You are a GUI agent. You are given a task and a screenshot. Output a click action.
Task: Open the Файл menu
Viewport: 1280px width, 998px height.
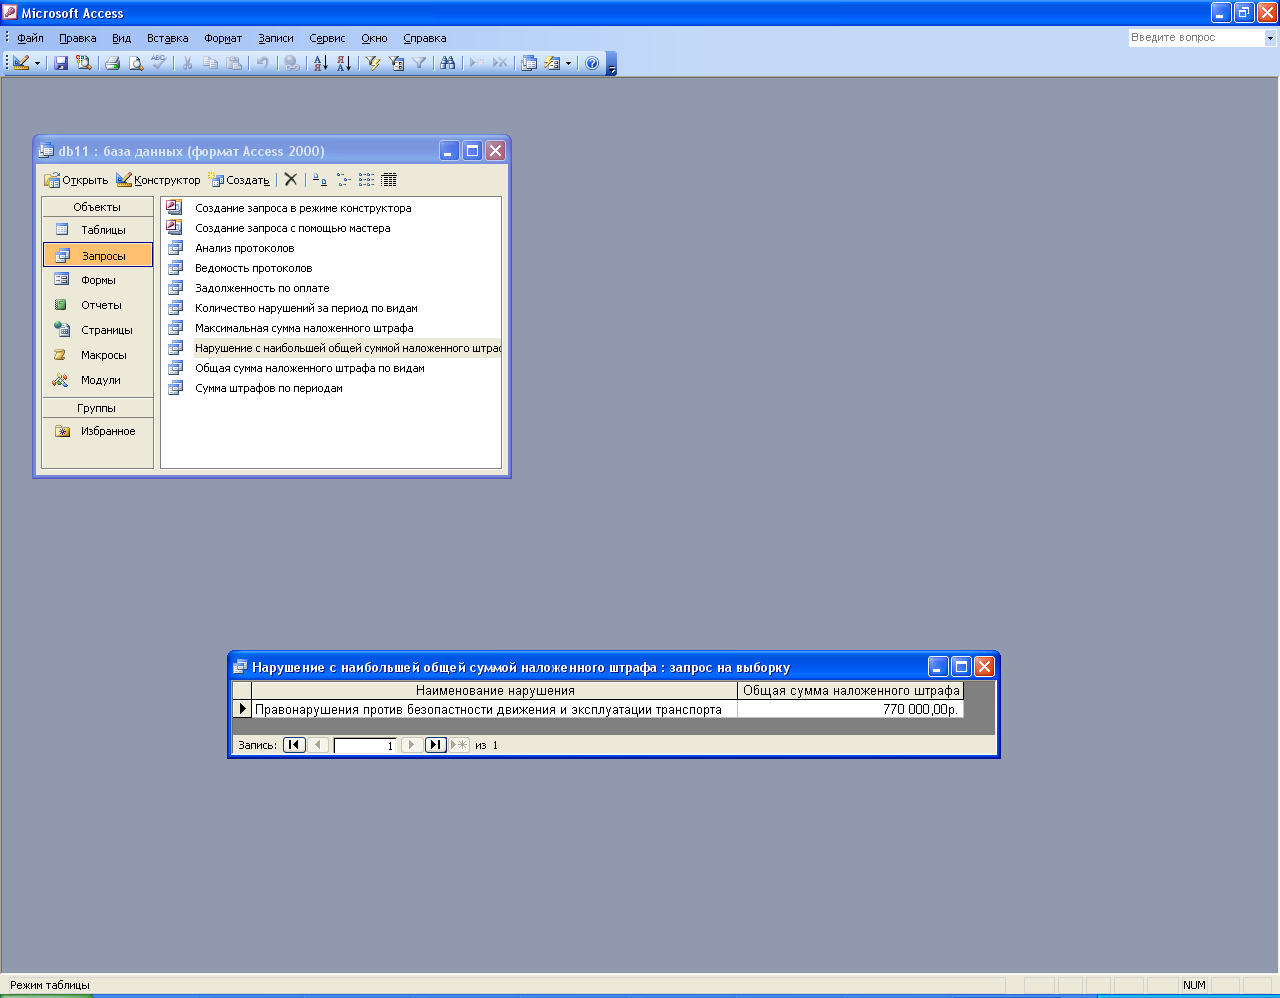pos(30,38)
